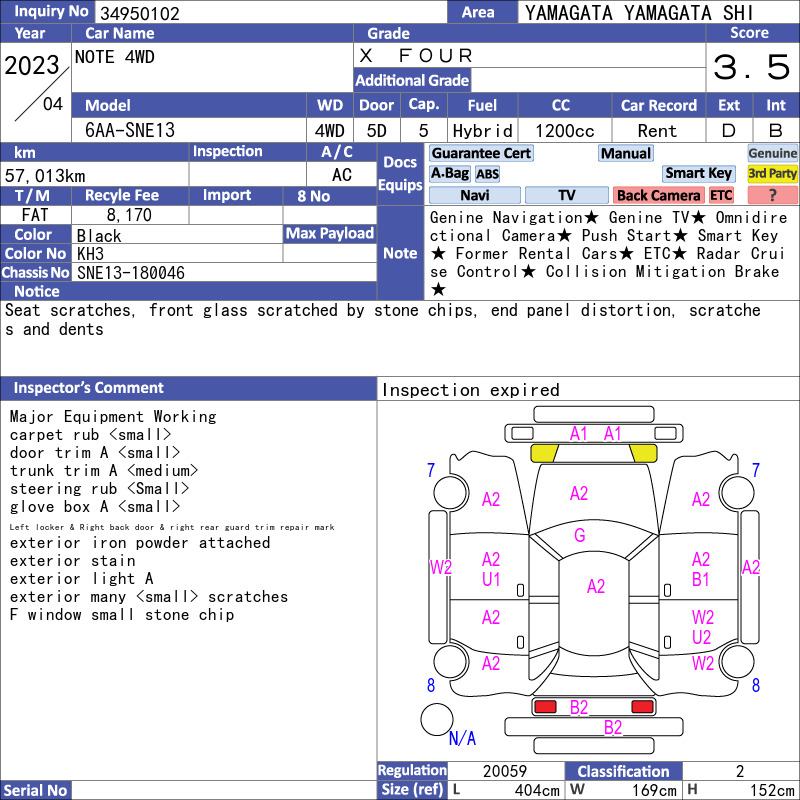
Task: Click the G mark on the windshield
Action: click(579, 535)
